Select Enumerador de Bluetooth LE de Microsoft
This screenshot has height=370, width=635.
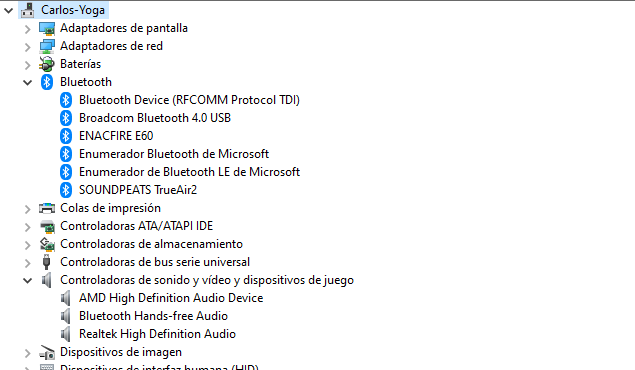click(x=189, y=172)
